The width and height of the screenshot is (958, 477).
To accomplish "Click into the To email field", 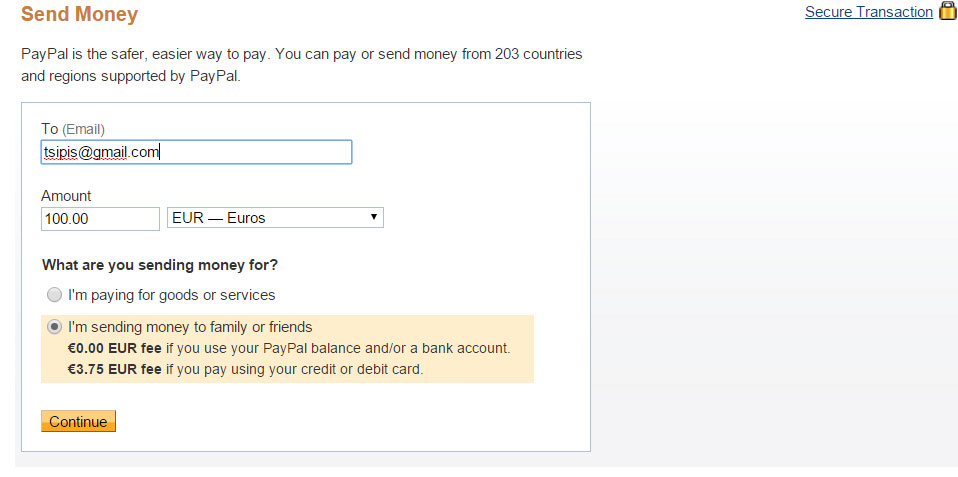I will [196, 152].
